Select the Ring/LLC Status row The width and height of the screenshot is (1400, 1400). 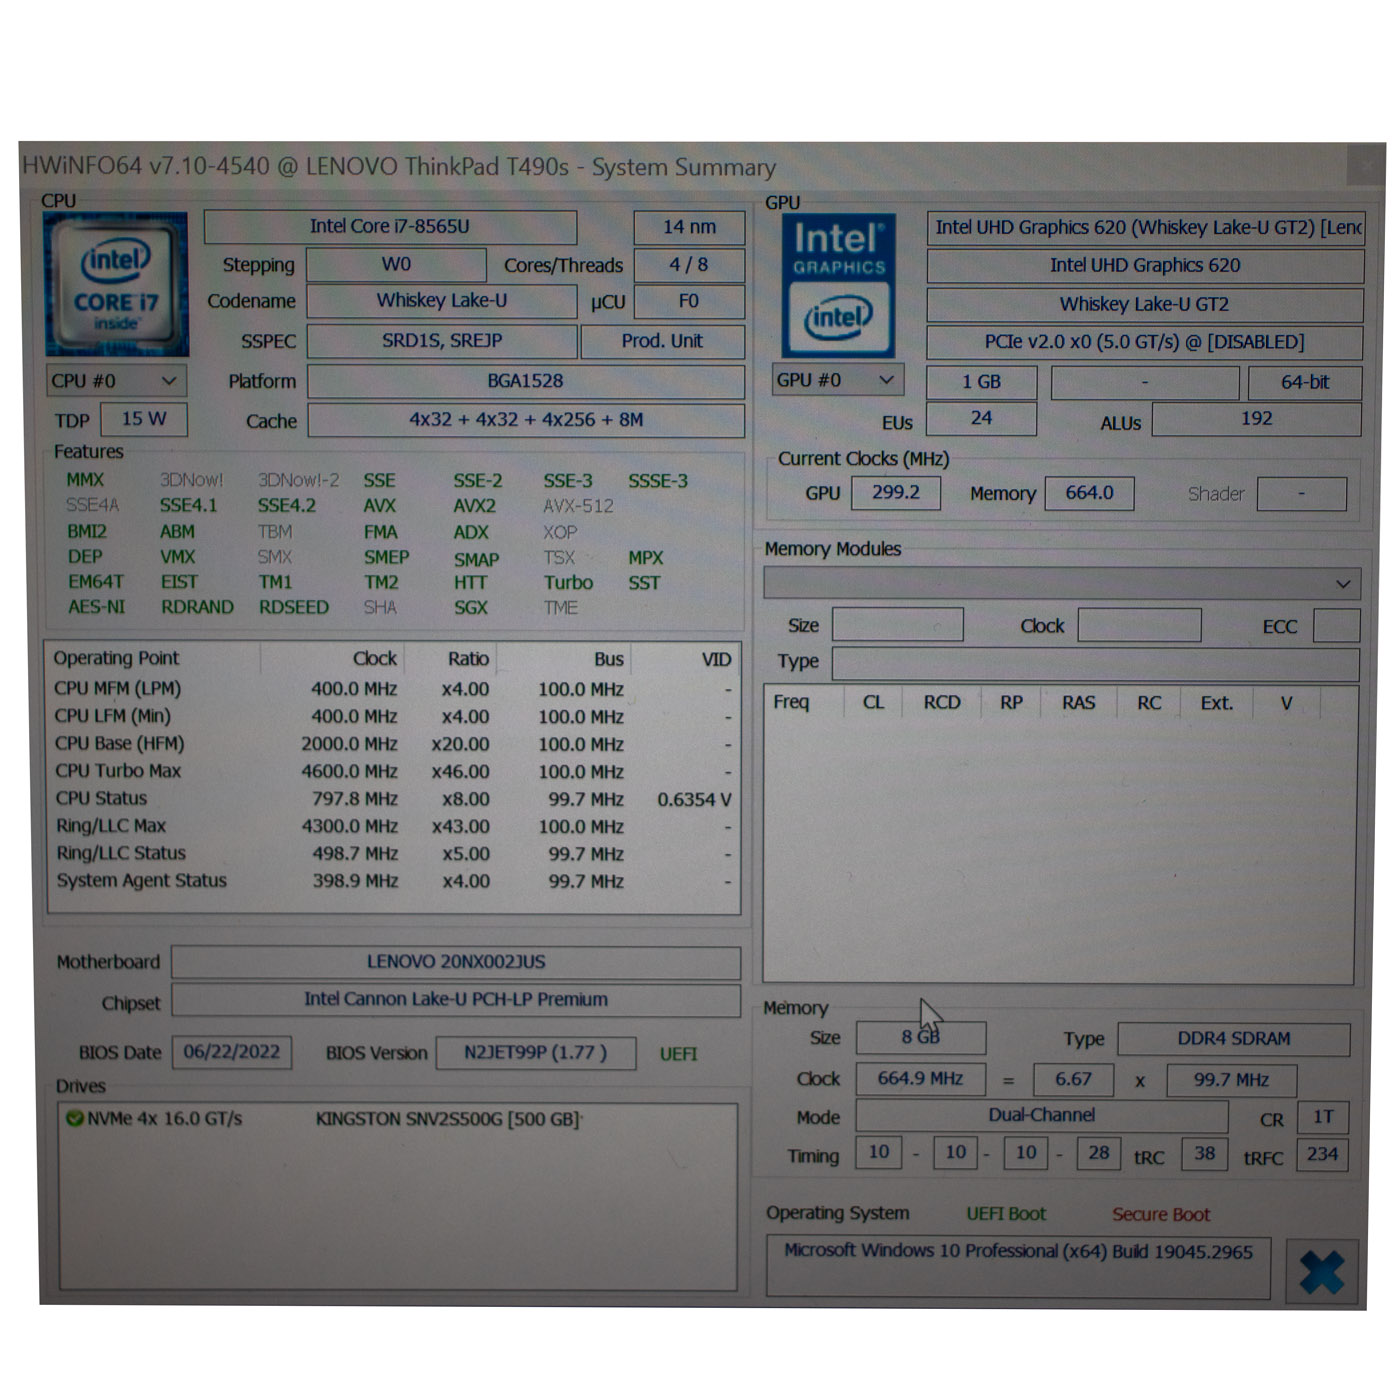point(393,853)
